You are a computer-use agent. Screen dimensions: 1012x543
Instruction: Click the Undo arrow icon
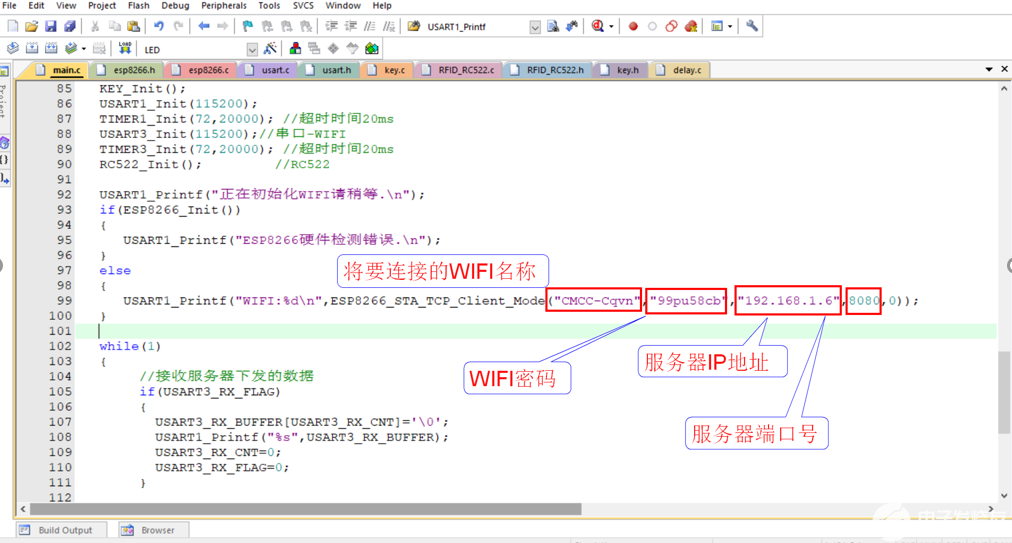point(159,26)
